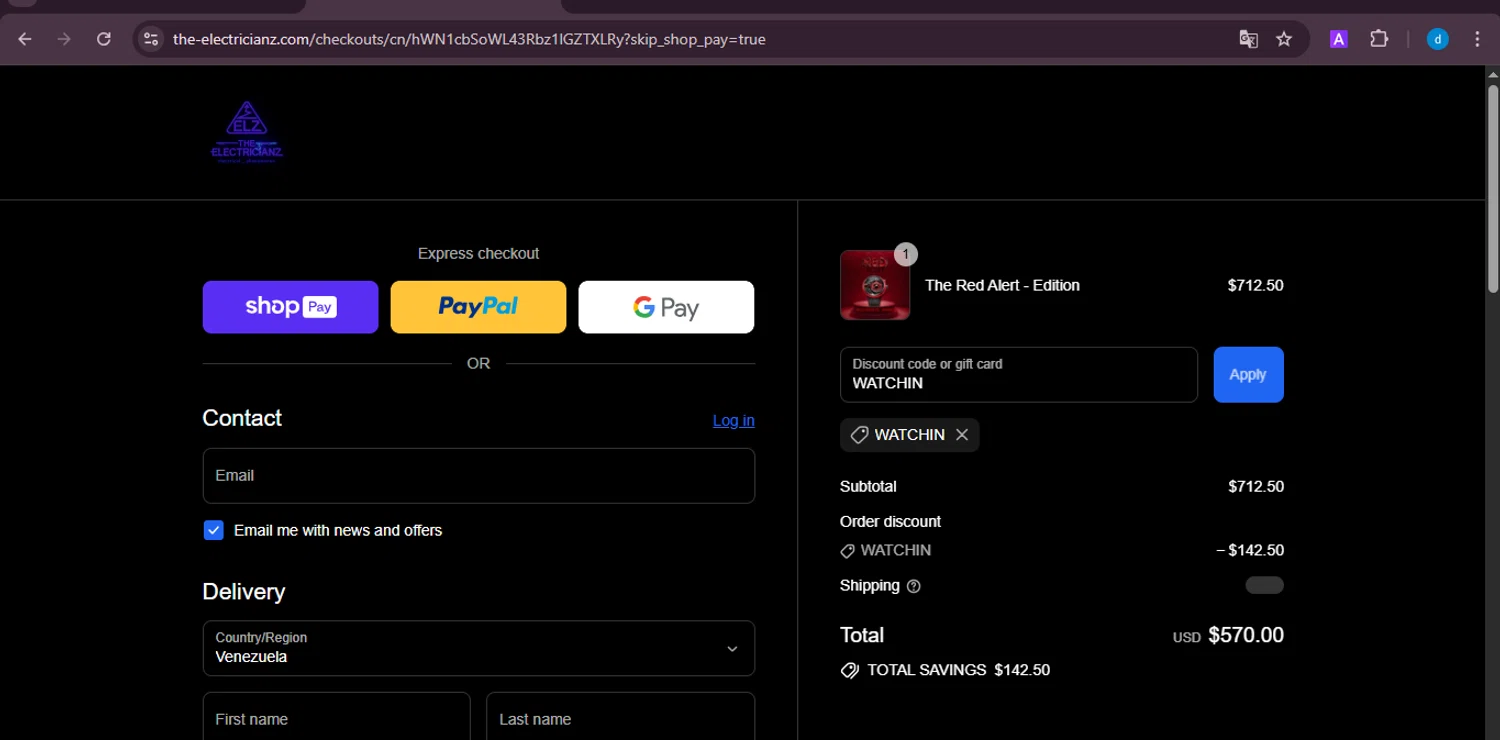Pay with Google Pay button
Viewport: 1500px width, 740px height.
(x=666, y=307)
